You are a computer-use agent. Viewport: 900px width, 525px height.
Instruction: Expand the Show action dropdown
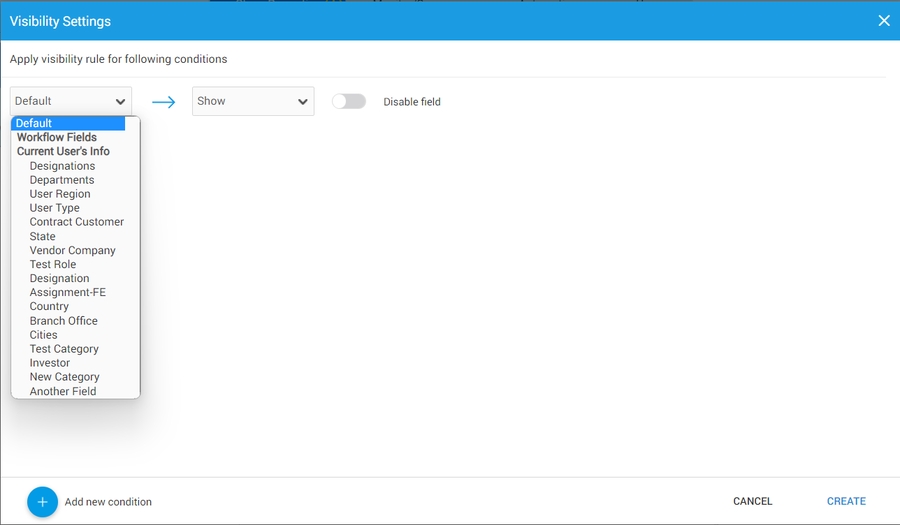point(252,101)
